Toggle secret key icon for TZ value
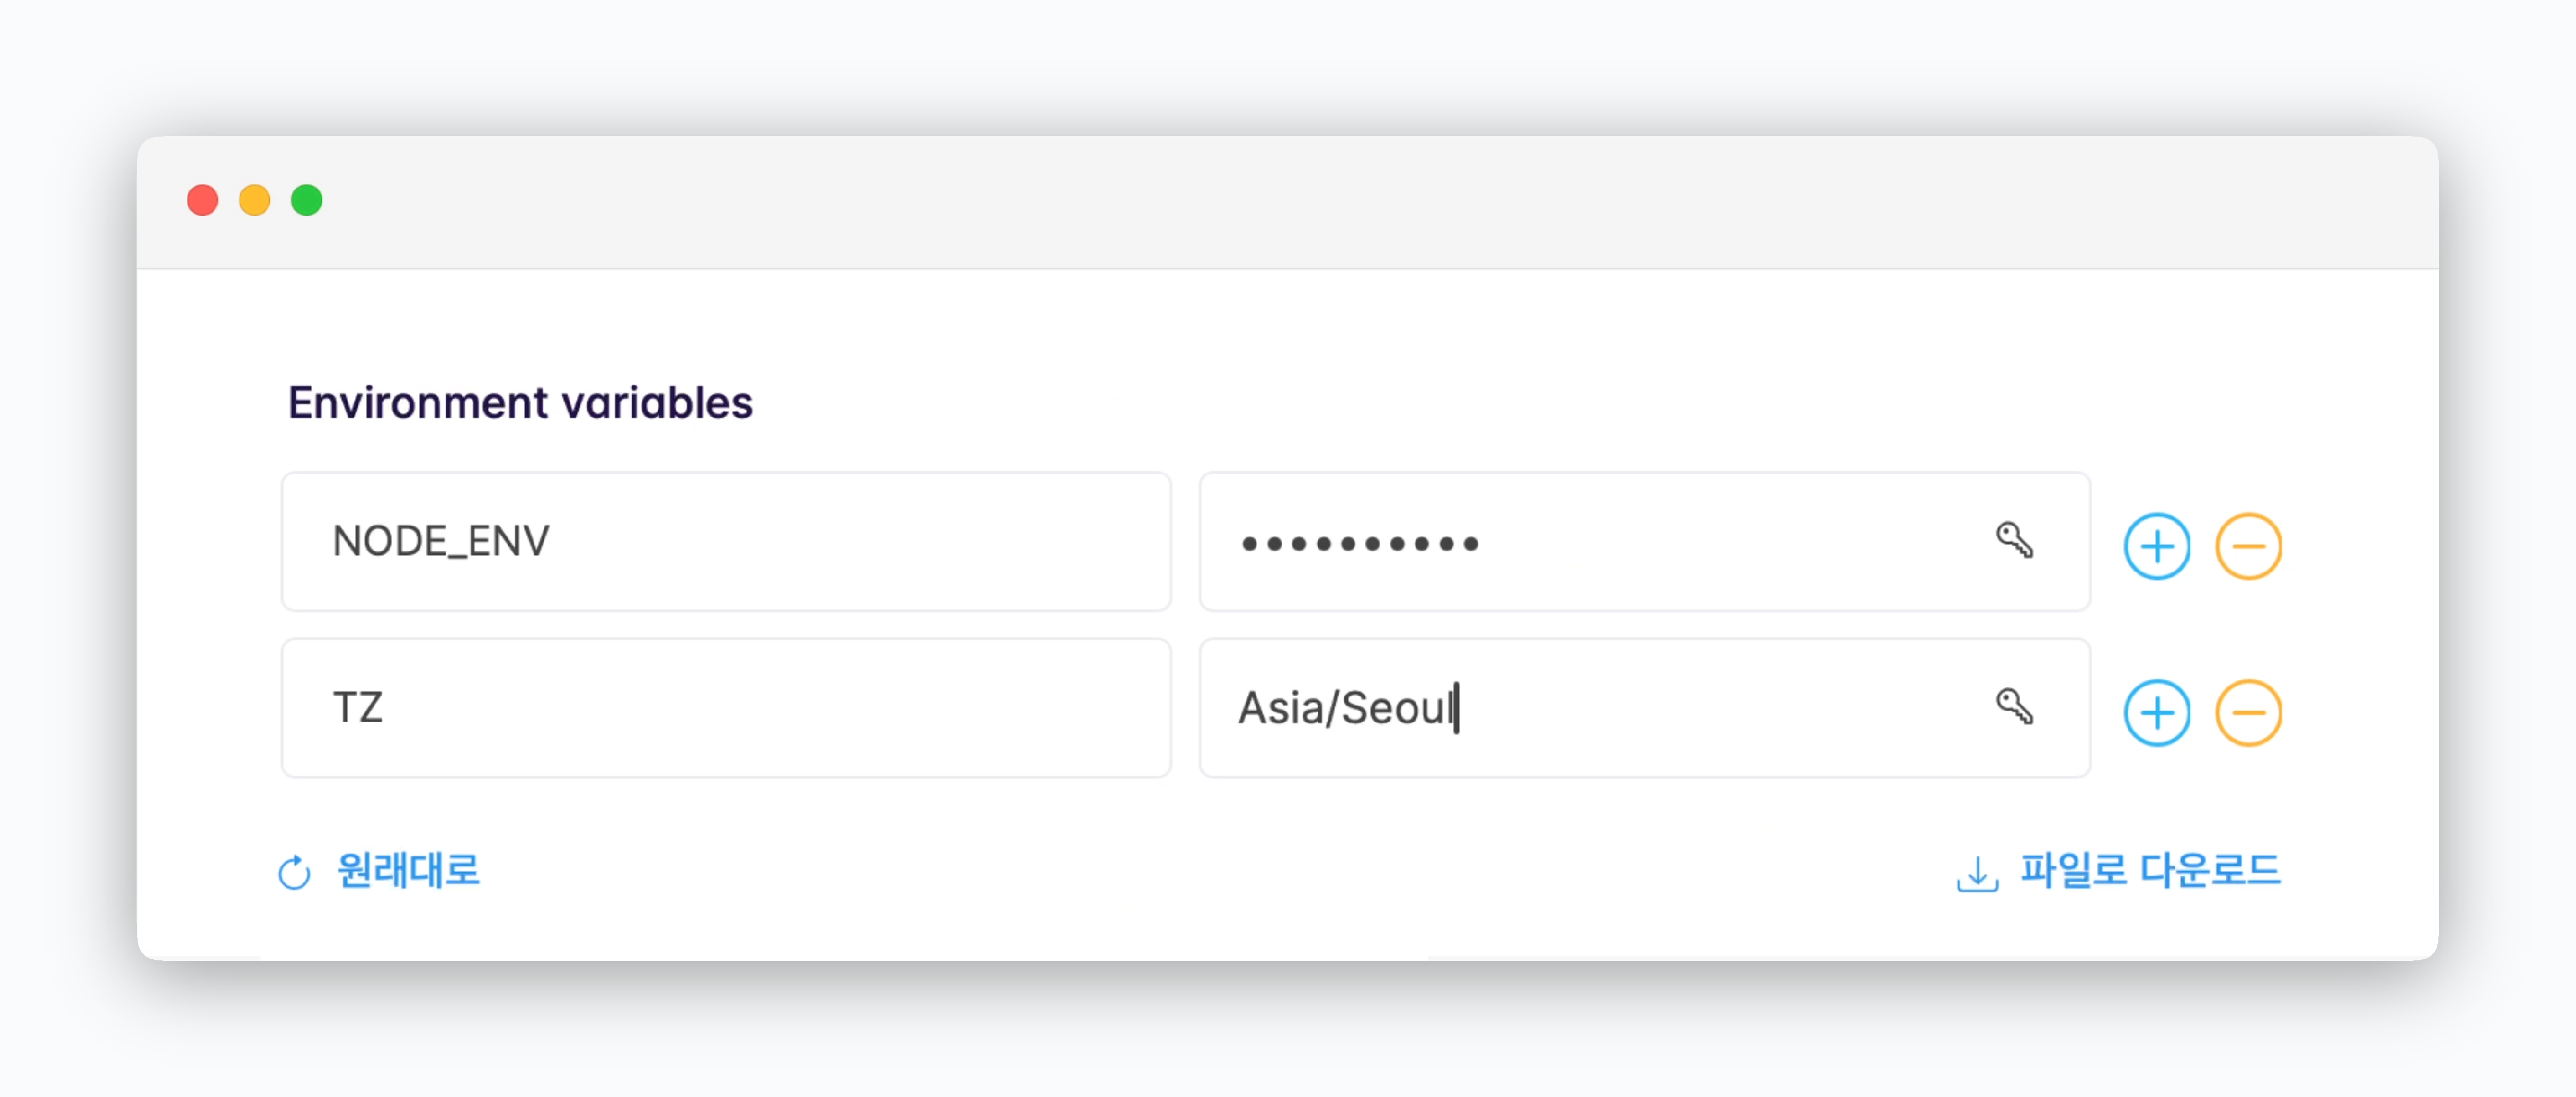2576x1097 pixels. coord(2014,707)
